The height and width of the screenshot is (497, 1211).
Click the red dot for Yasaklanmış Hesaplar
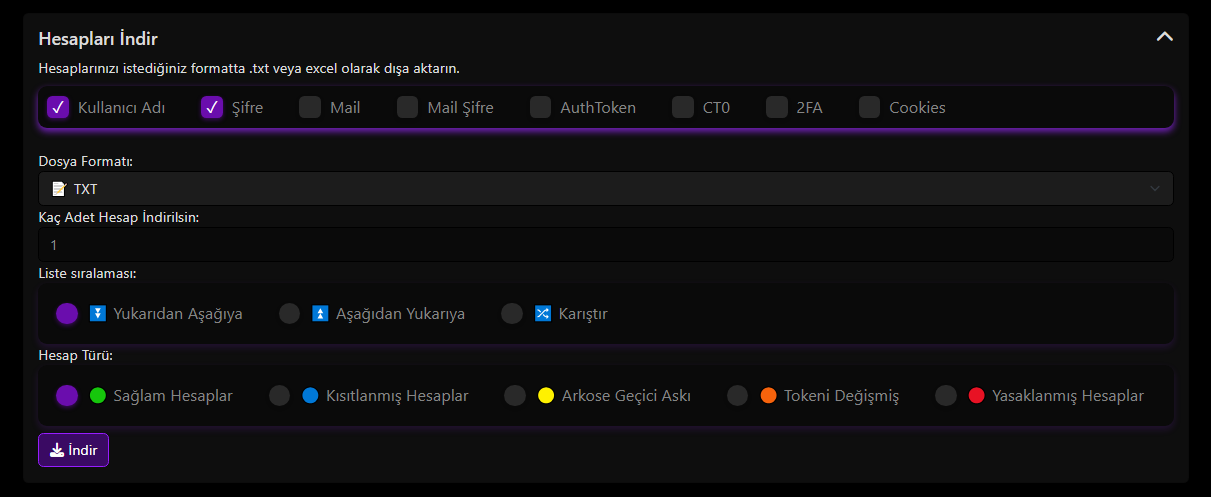click(x=976, y=395)
